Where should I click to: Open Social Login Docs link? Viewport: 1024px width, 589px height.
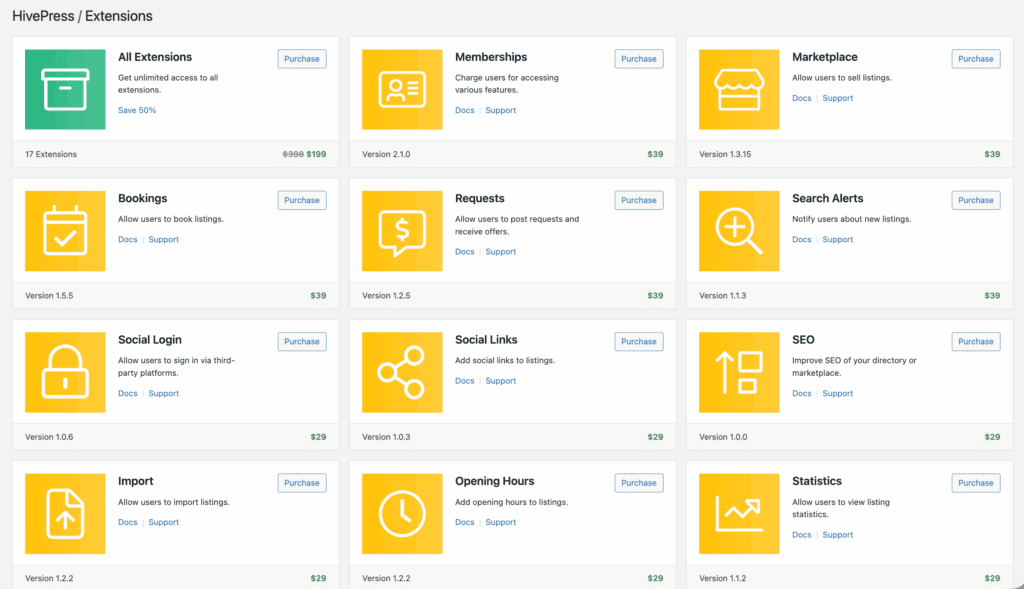click(x=128, y=393)
